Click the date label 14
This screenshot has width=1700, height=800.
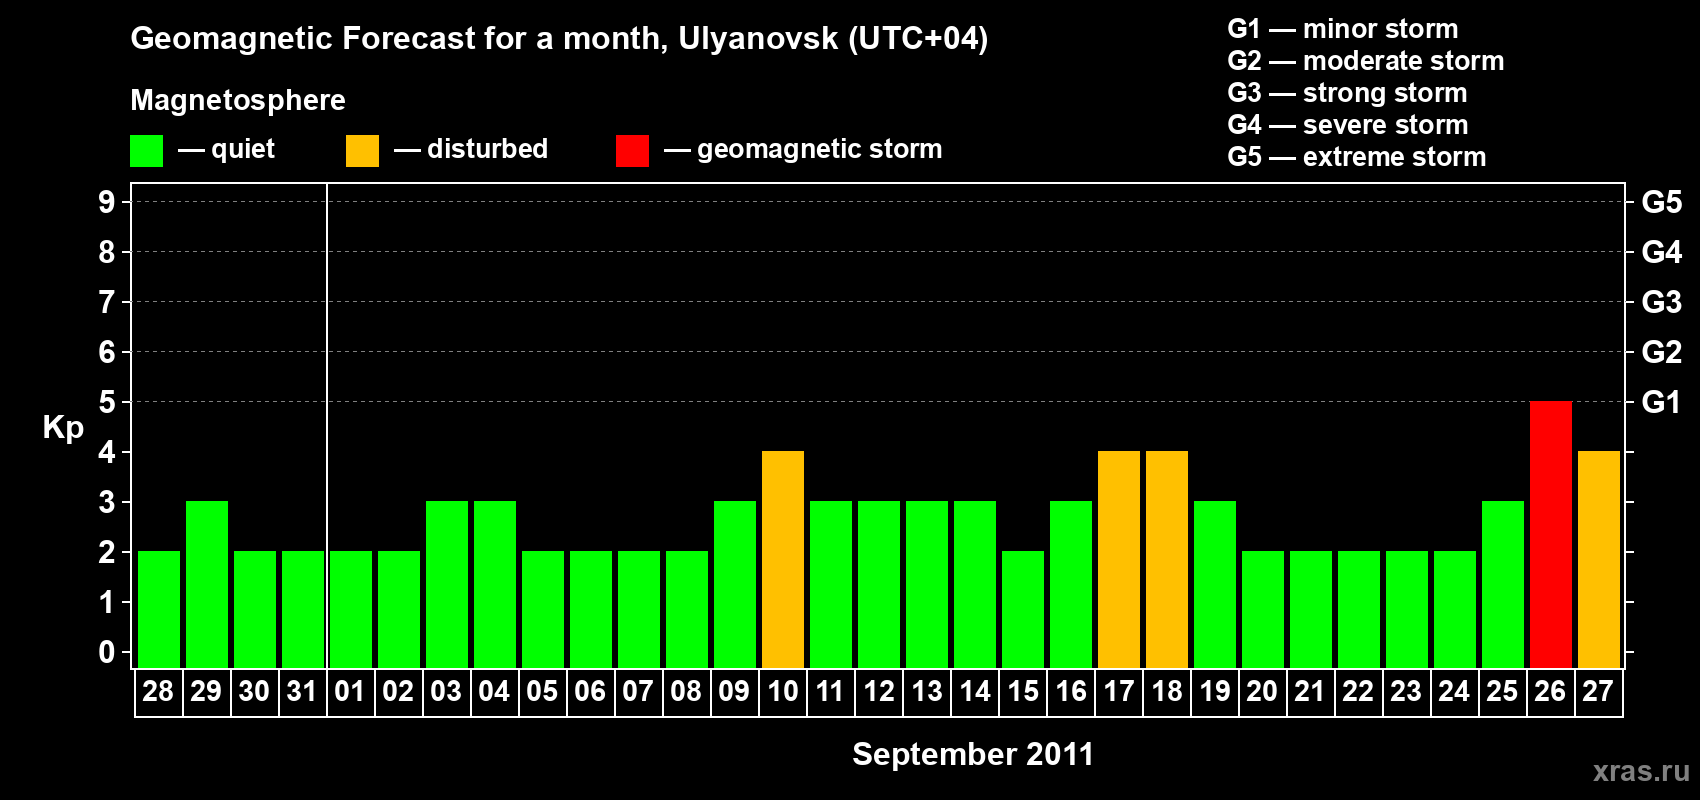click(x=974, y=692)
